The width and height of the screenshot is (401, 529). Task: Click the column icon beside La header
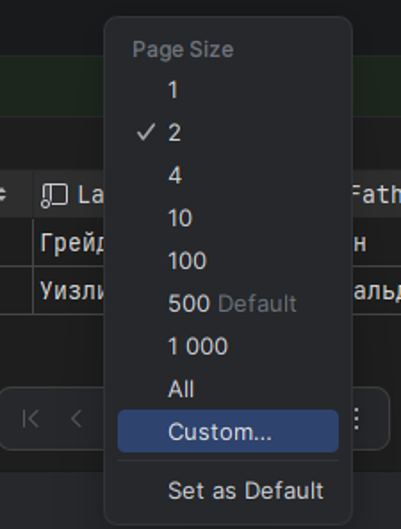click(x=54, y=195)
